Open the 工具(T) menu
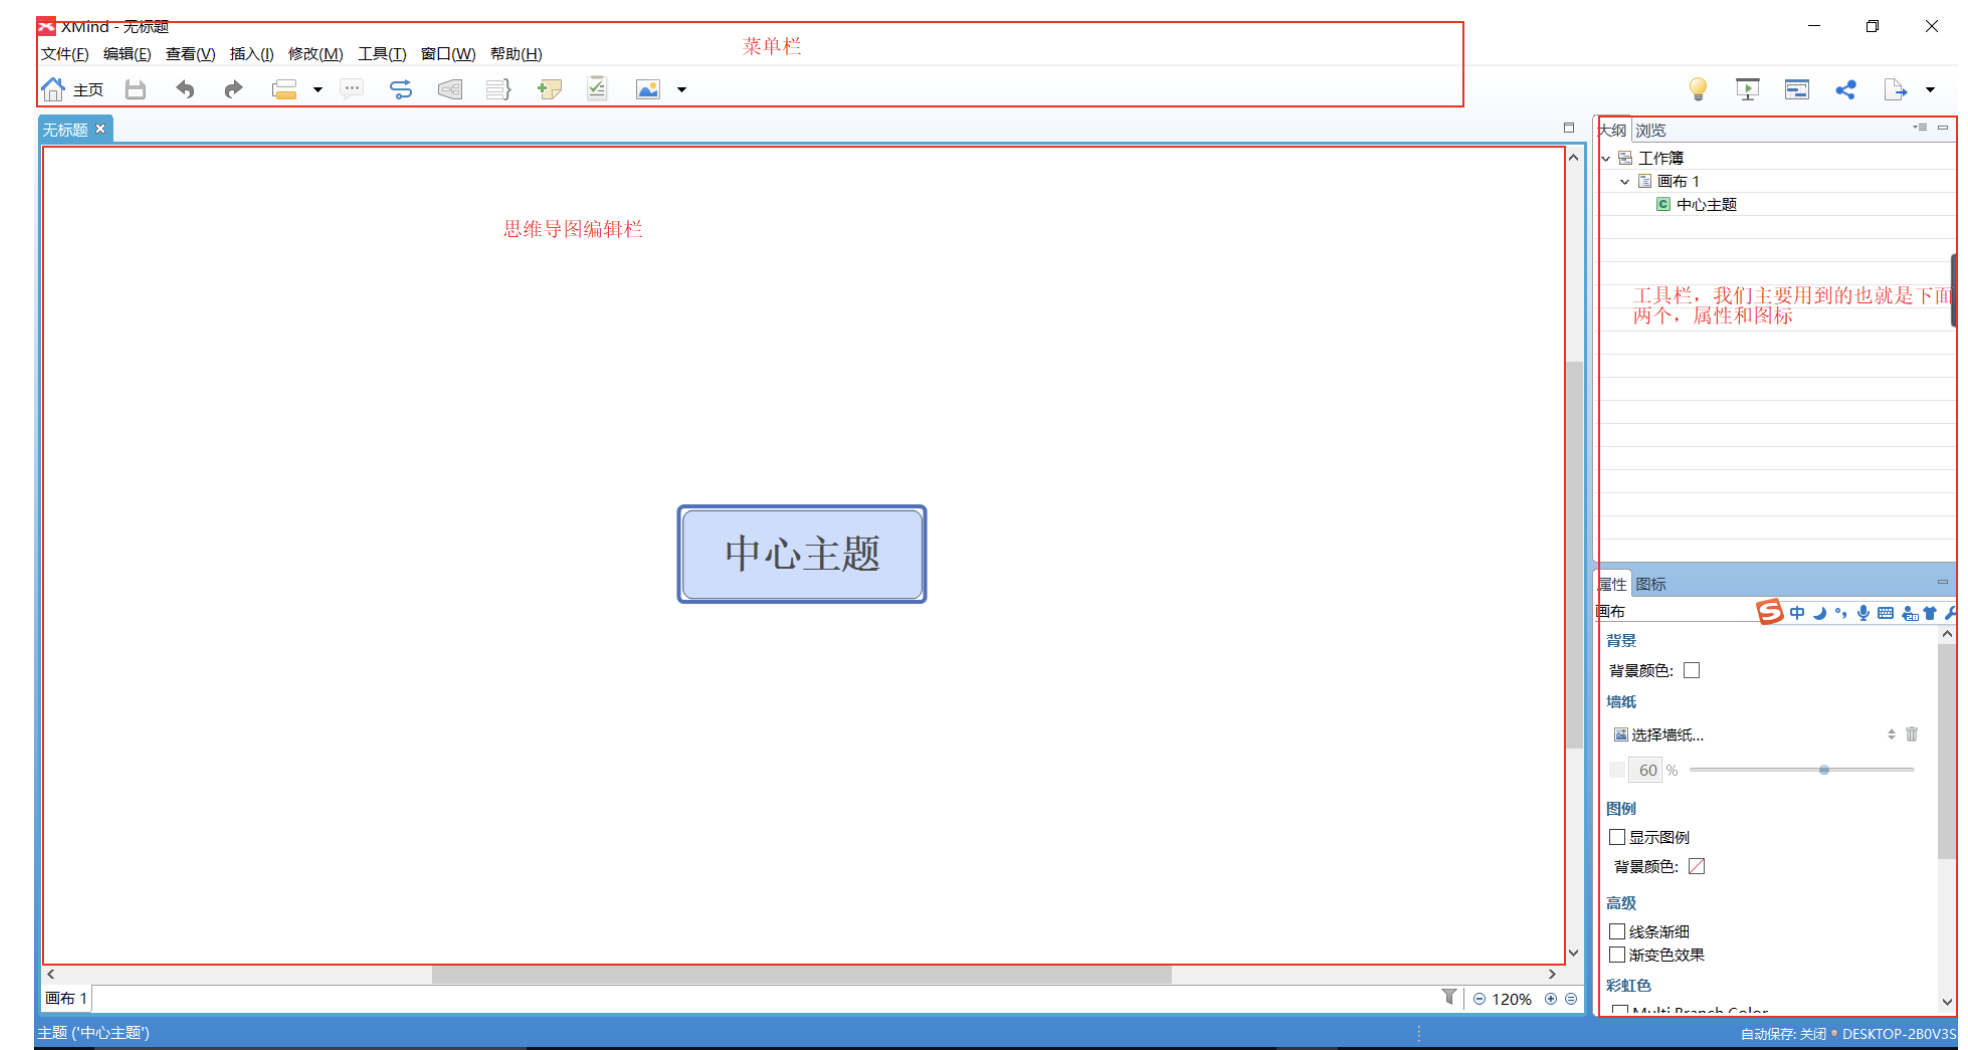This screenshot has height=1050, width=1968. (381, 54)
